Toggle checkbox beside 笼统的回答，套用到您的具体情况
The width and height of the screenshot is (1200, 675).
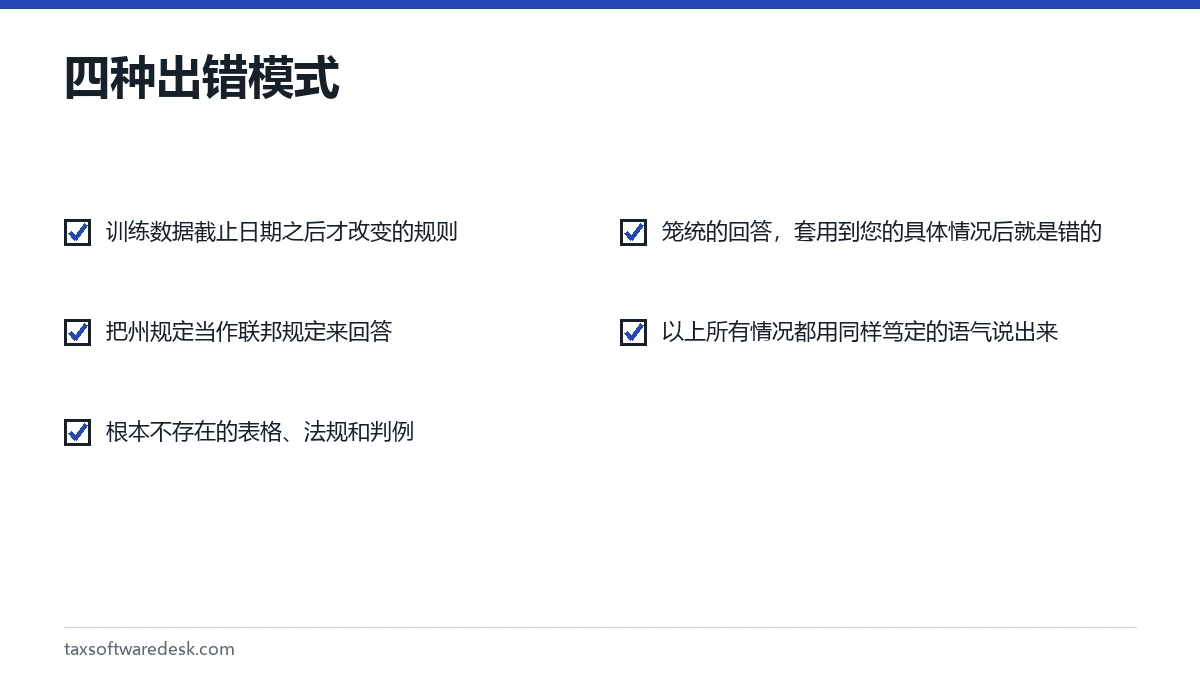click(x=634, y=232)
